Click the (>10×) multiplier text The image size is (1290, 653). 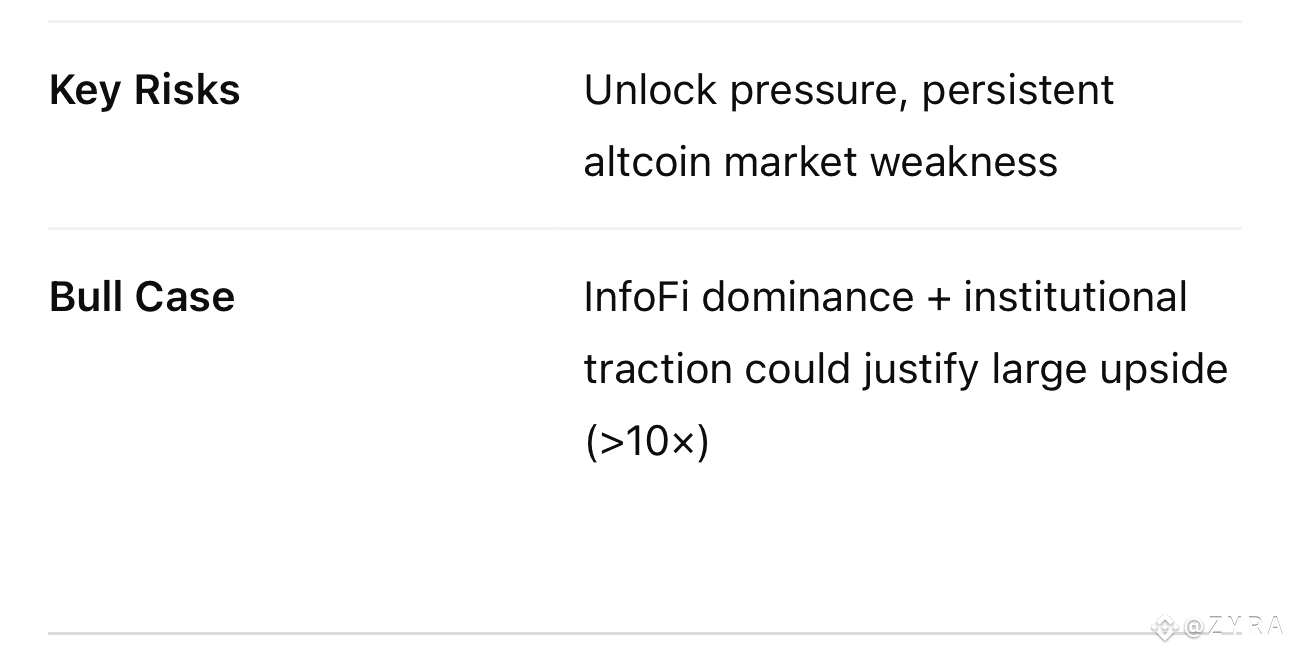[647, 442]
